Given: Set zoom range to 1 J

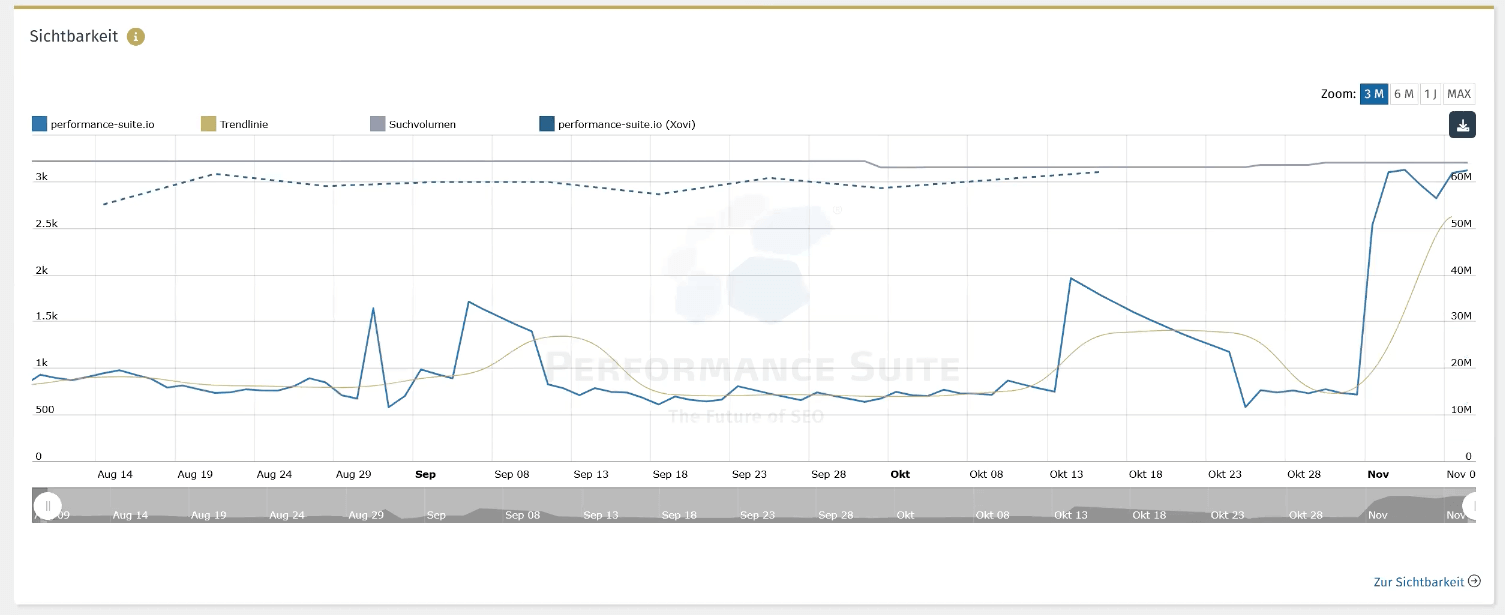Looking at the screenshot, I should click(1430, 94).
